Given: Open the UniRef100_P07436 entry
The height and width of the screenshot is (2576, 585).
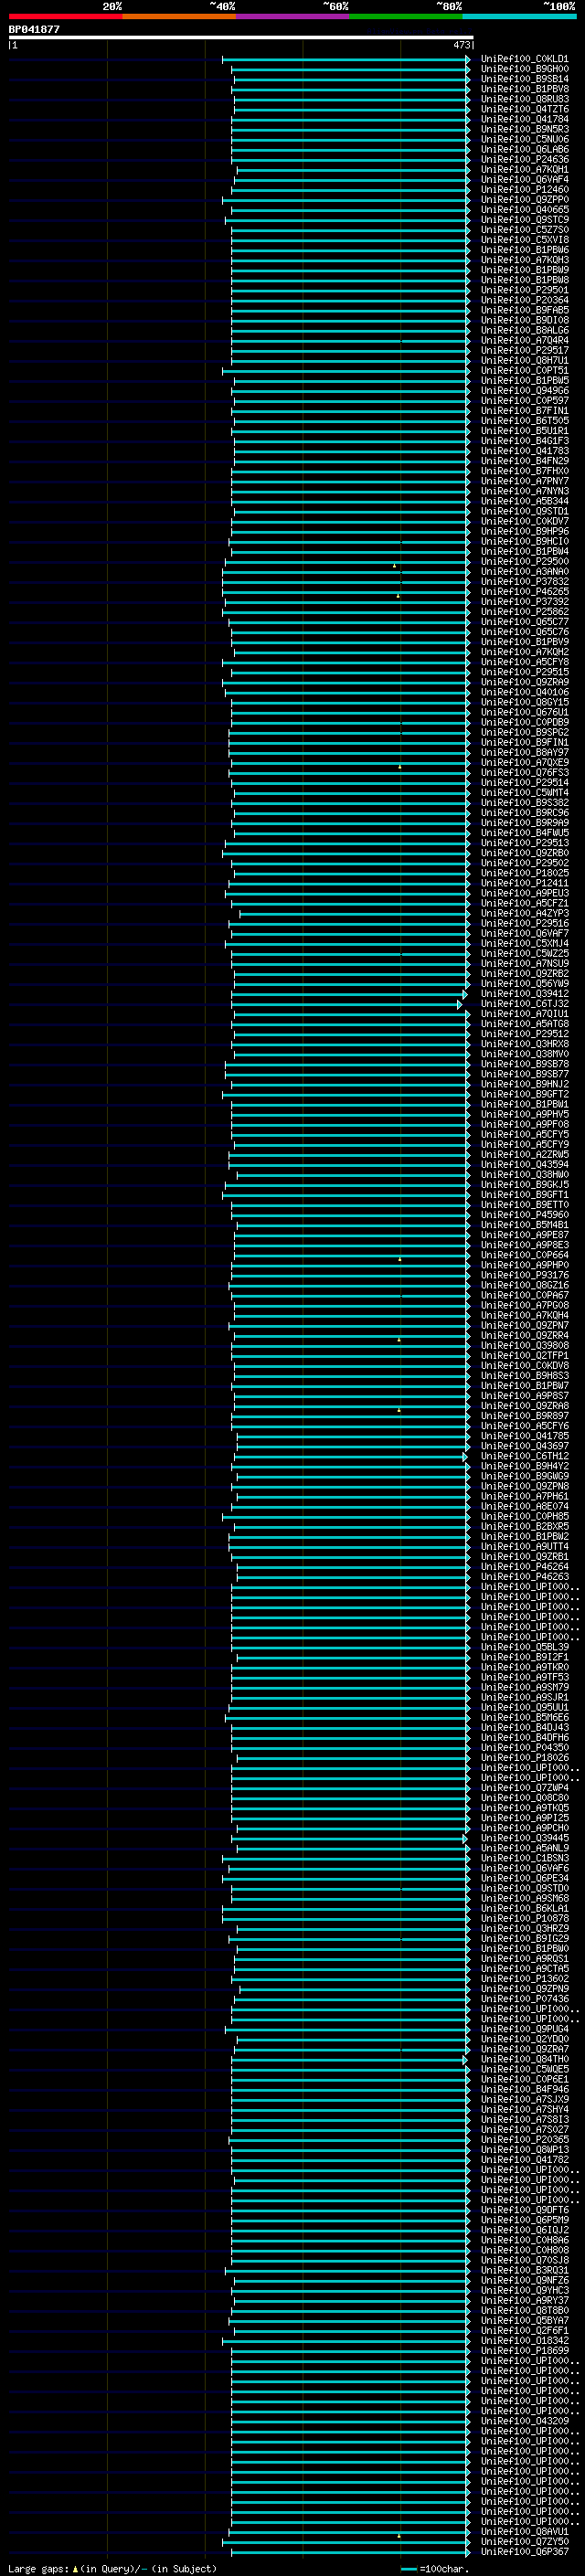Looking at the screenshot, I should click(525, 1999).
